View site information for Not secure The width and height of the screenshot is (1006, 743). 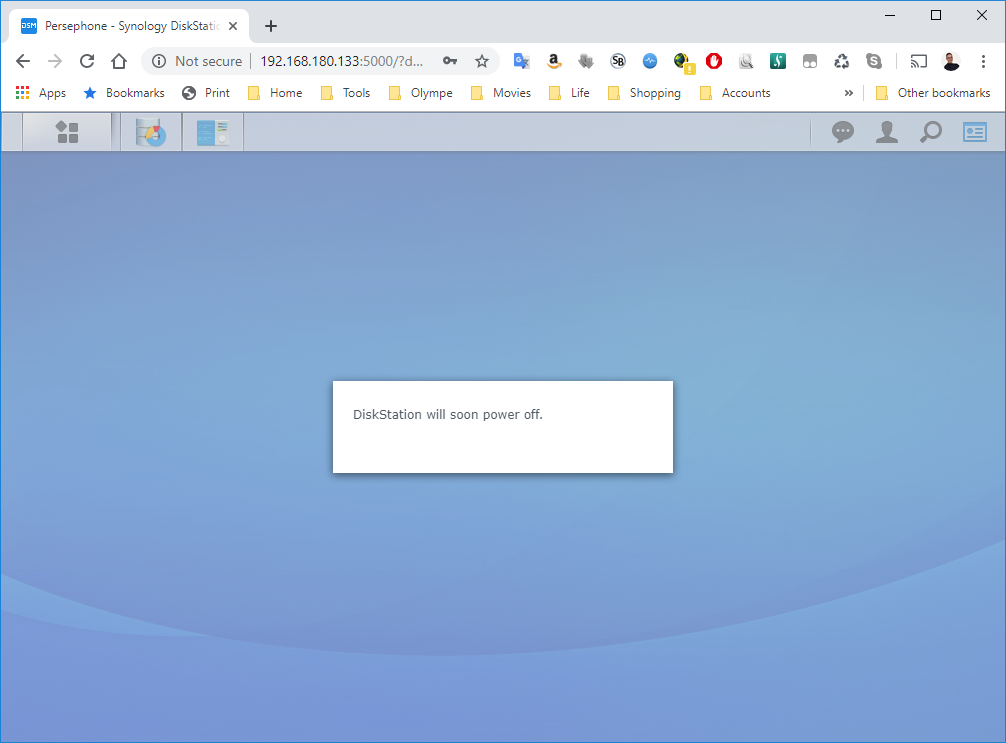(x=197, y=61)
